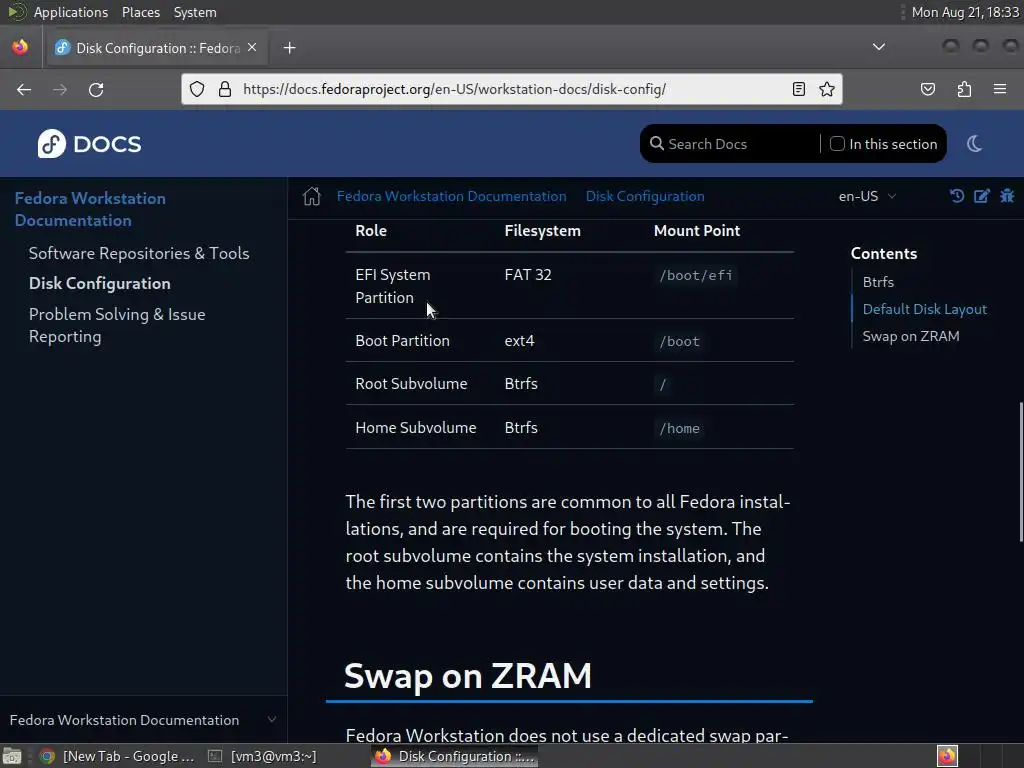The image size is (1024, 768).
Task: Jump to Swap on ZRAM section
Action: click(910, 336)
